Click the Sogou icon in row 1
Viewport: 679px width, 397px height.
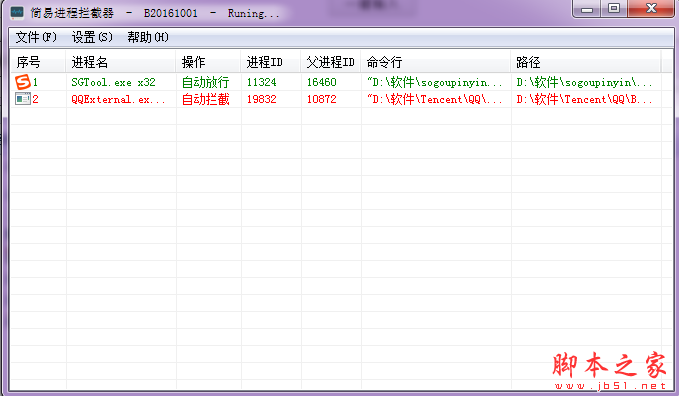pos(23,82)
